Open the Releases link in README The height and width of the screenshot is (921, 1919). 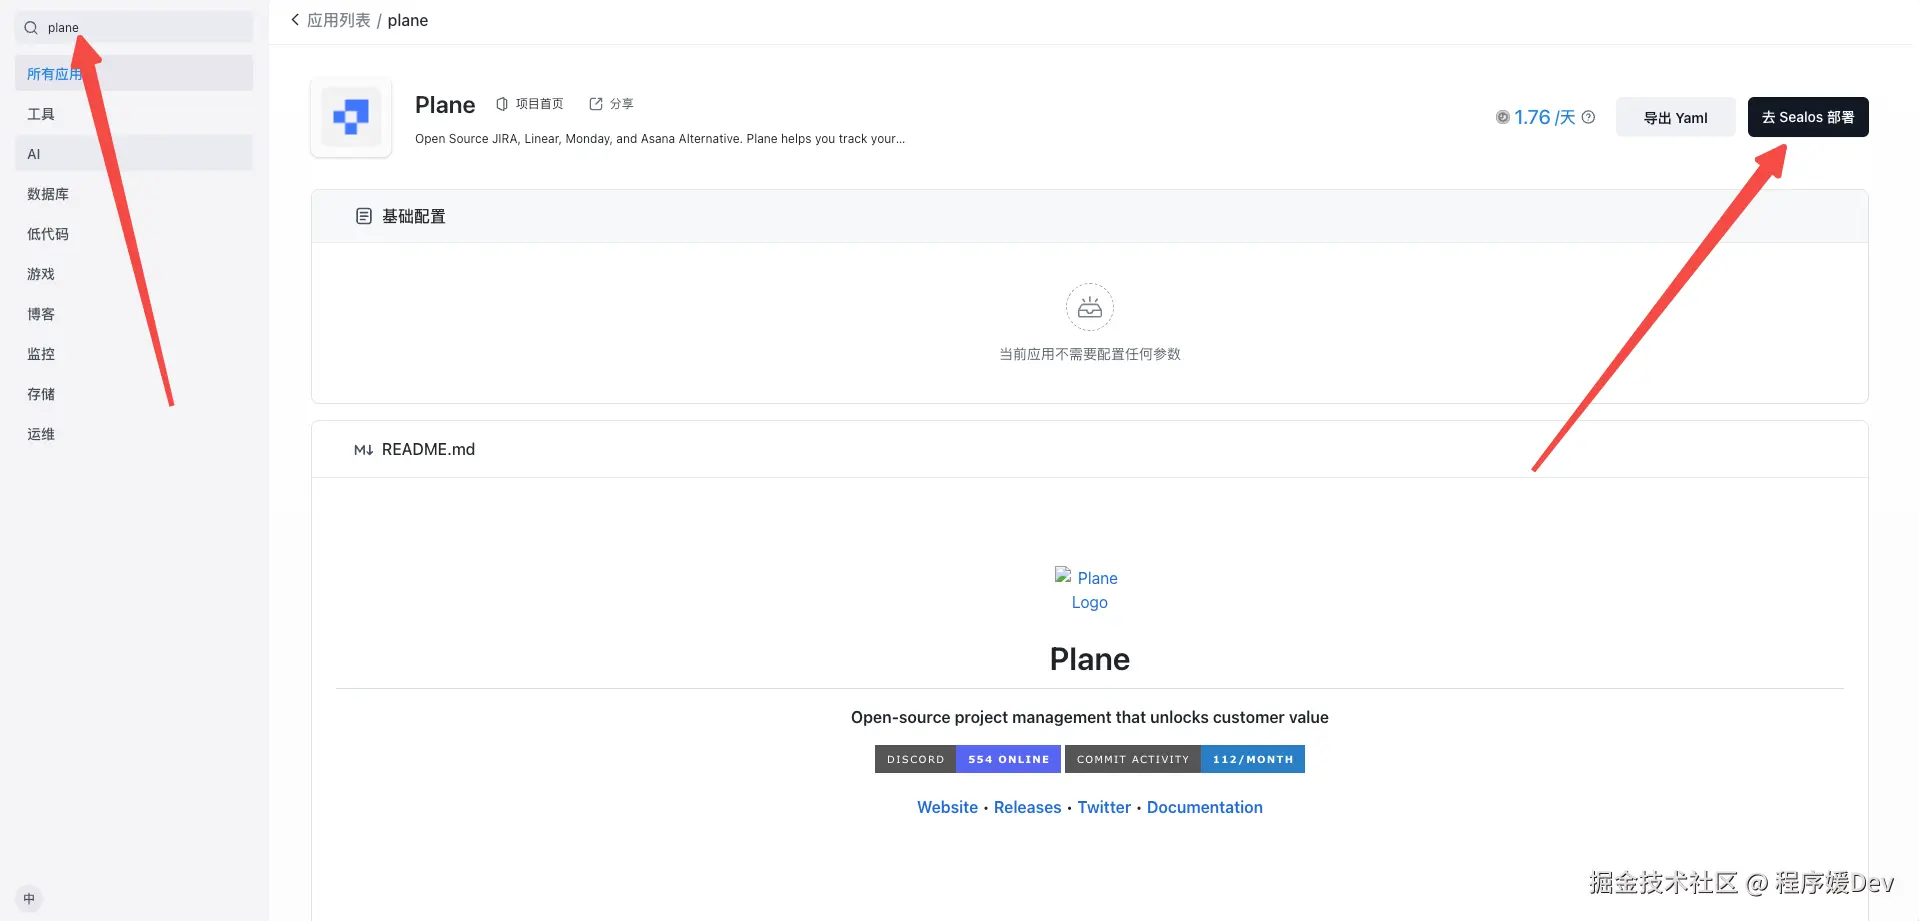pyautogui.click(x=1027, y=807)
